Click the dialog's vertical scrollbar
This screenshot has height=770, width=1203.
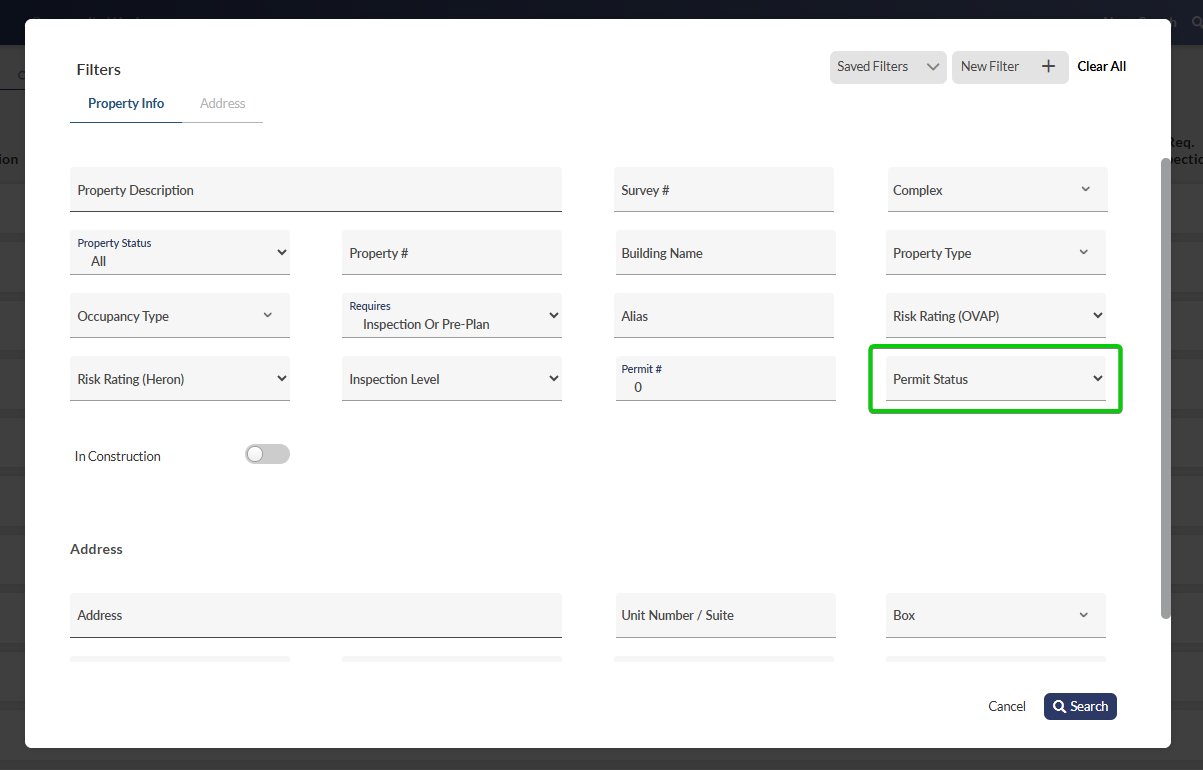pyautogui.click(x=1165, y=388)
